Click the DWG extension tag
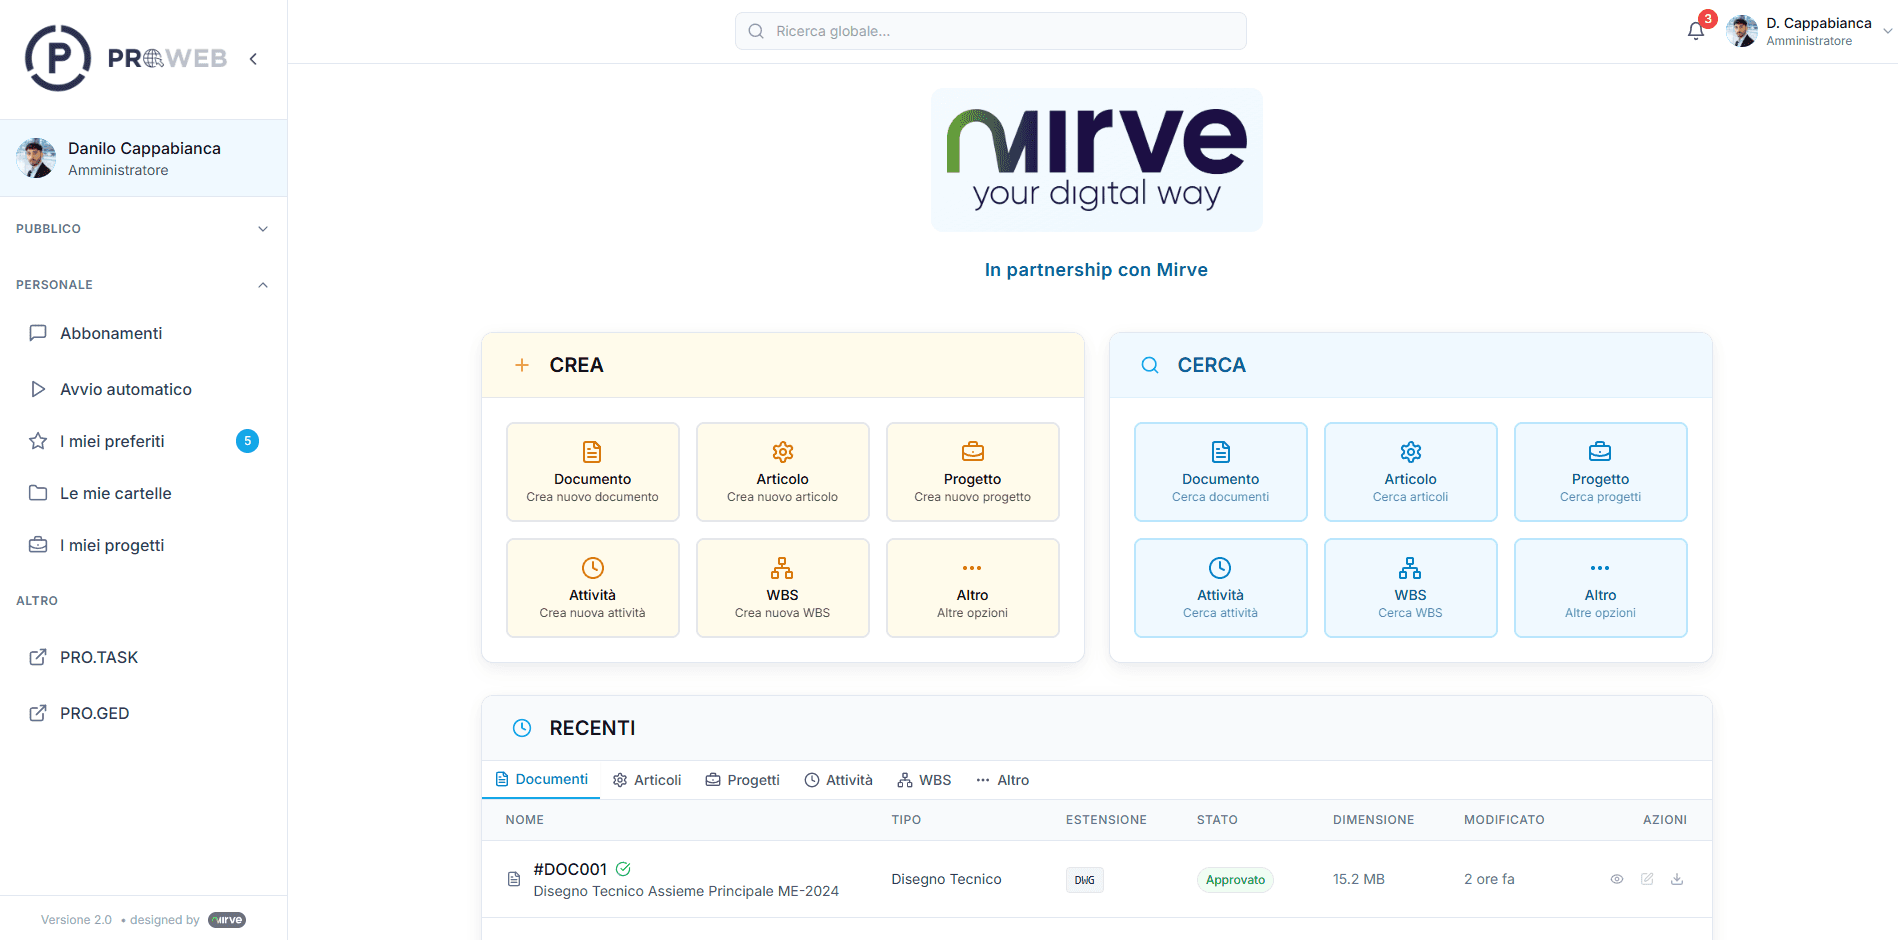1898x940 pixels. coord(1085,880)
